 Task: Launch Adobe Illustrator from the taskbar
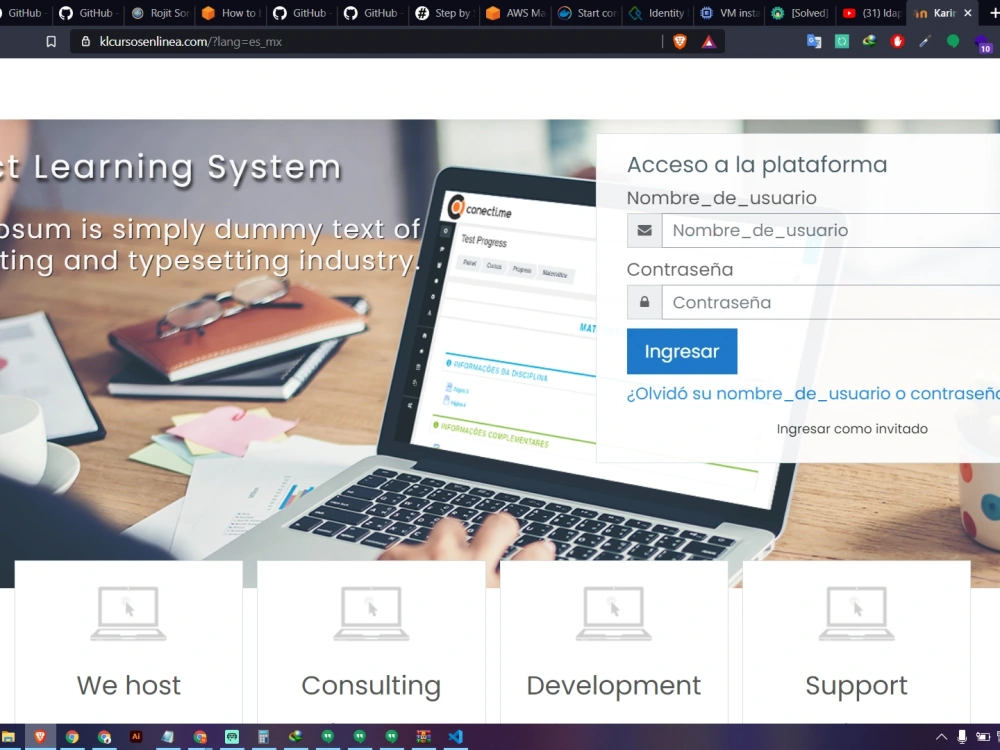(136, 737)
